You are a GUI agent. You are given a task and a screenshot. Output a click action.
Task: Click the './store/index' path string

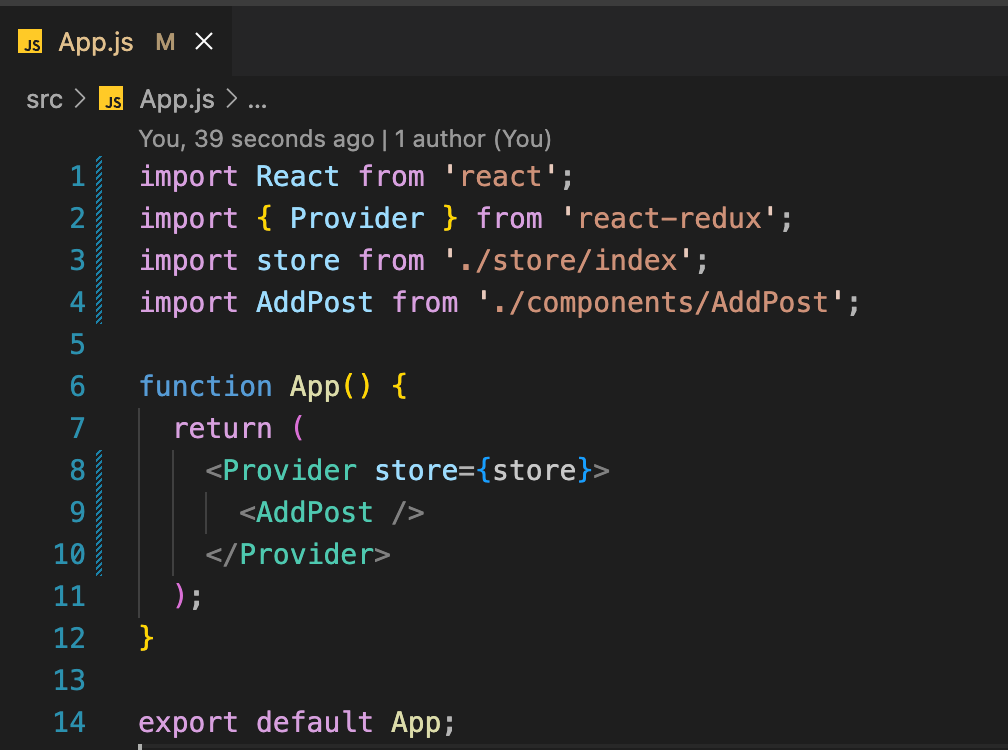[569, 260]
